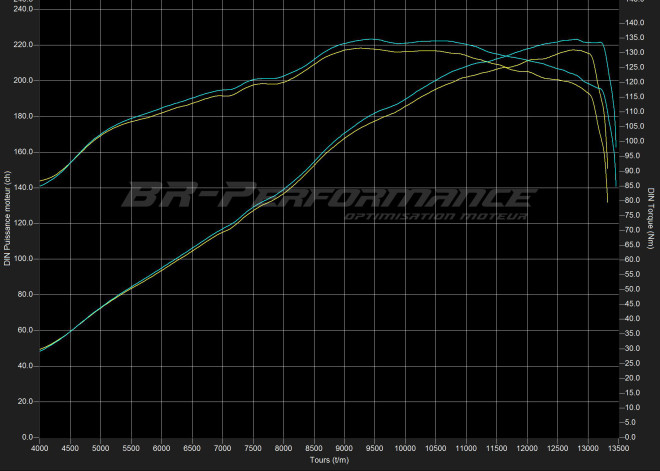Select the 70.0 label on the right torque axis

pos(633,230)
